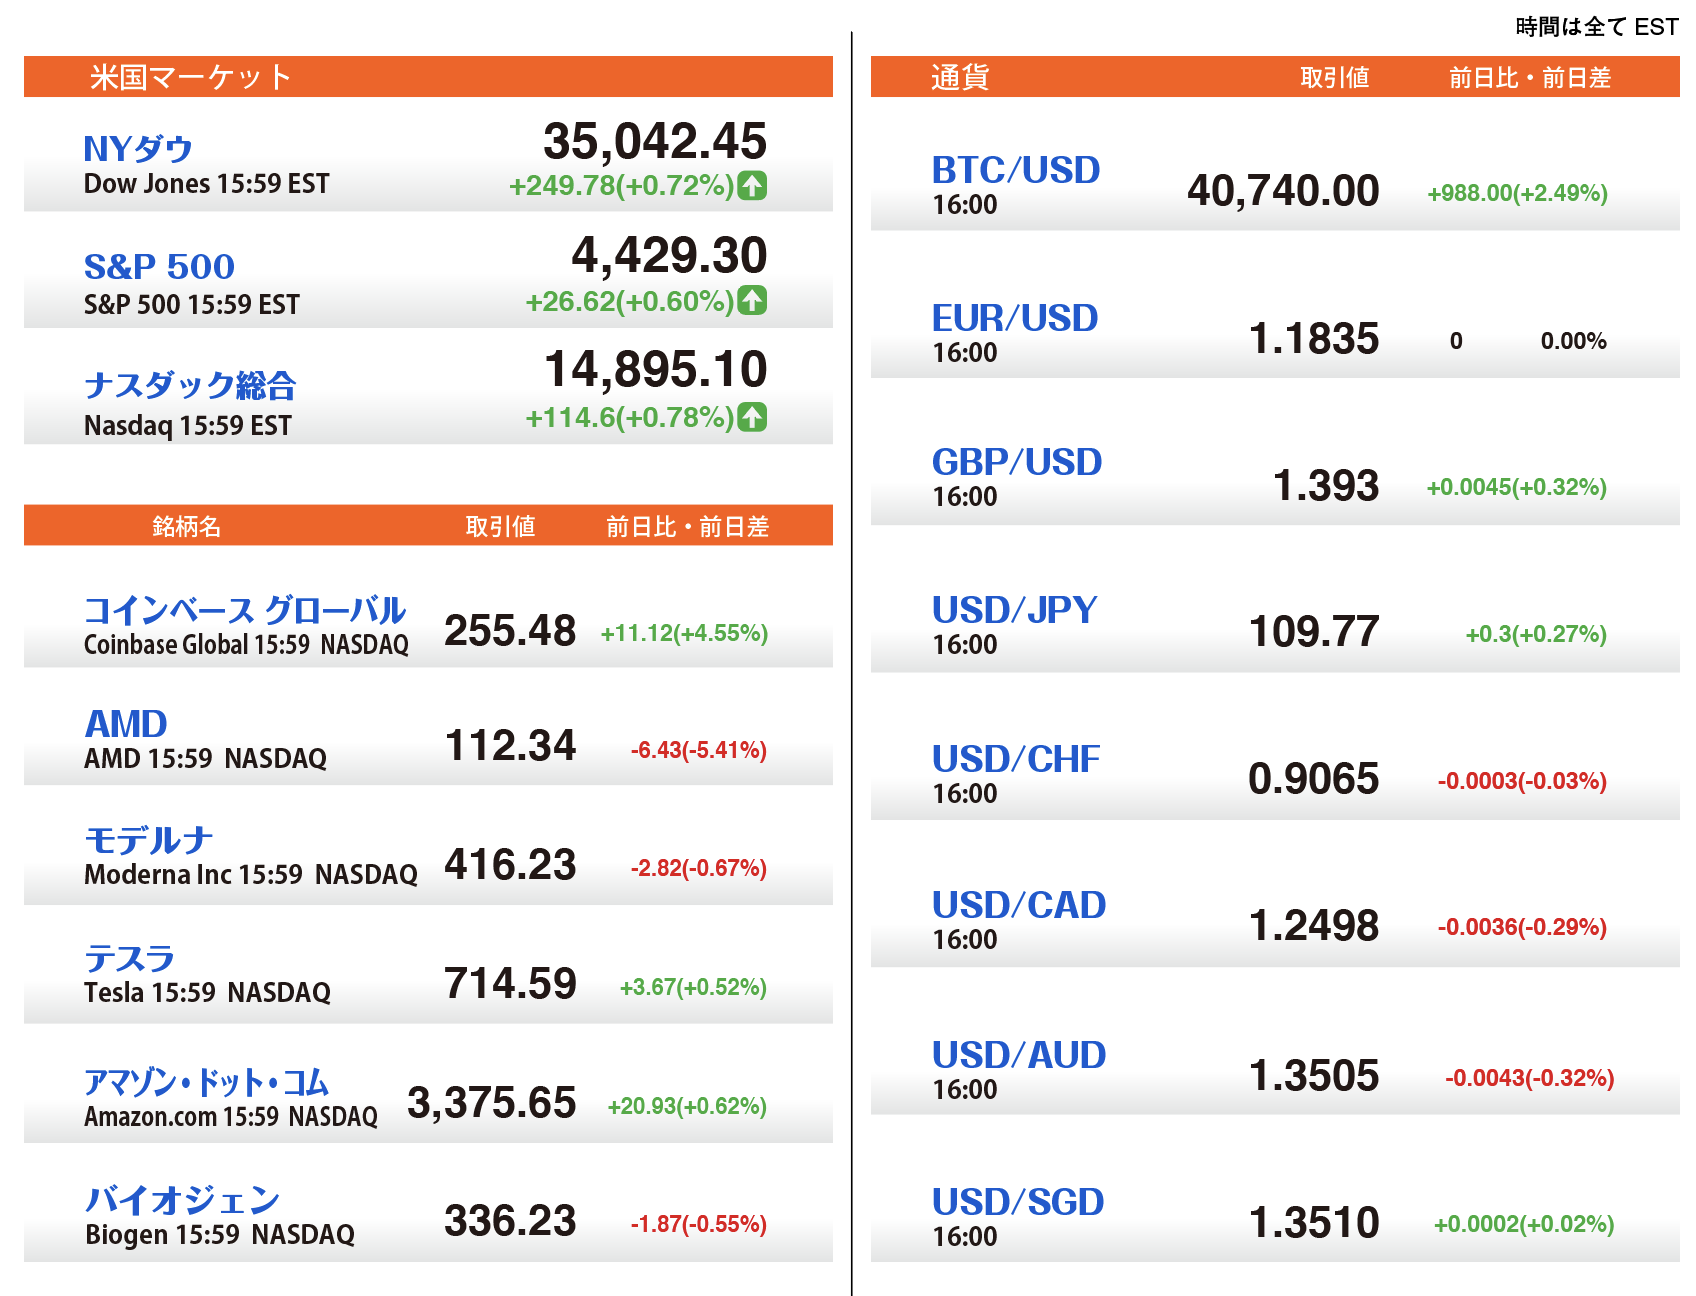
Task: Select the ナスダック総合 index name
Action: [190, 385]
